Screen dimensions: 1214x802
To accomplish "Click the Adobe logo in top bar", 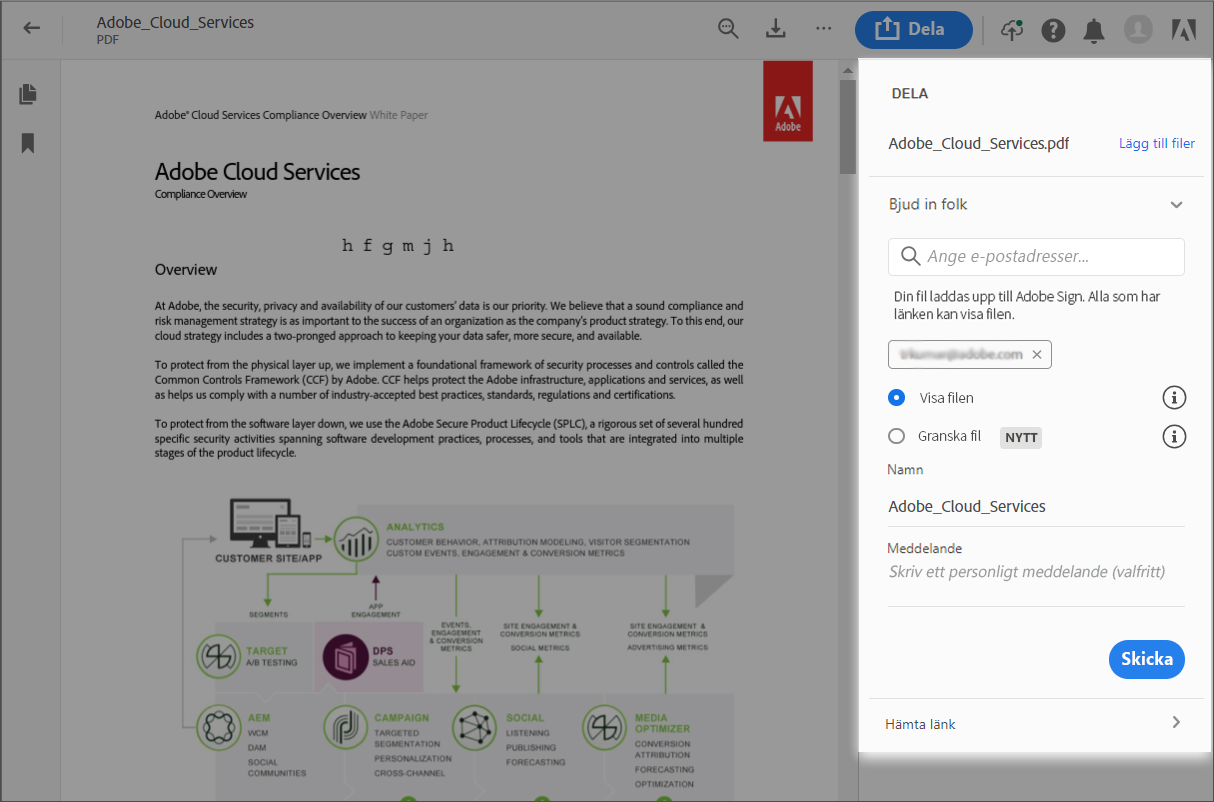I will [1183, 30].
